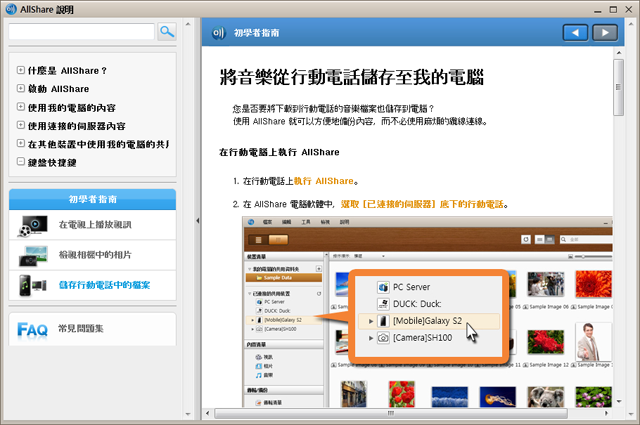Expand the 使用我的電腦的內容 topic
Image resolution: width=640 pixels, height=425 pixels.
click(20, 107)
